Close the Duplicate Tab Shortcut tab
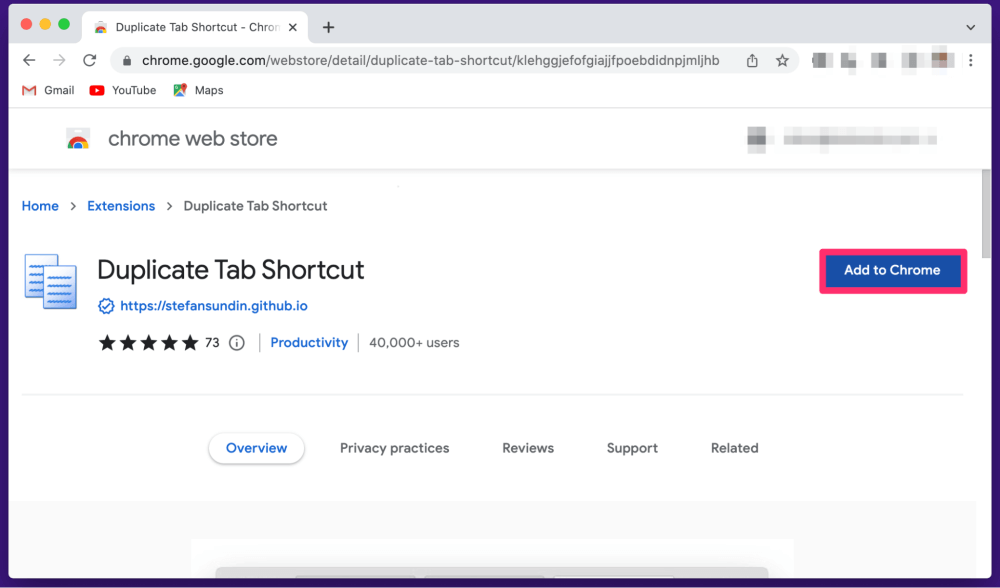 [293, 27]
